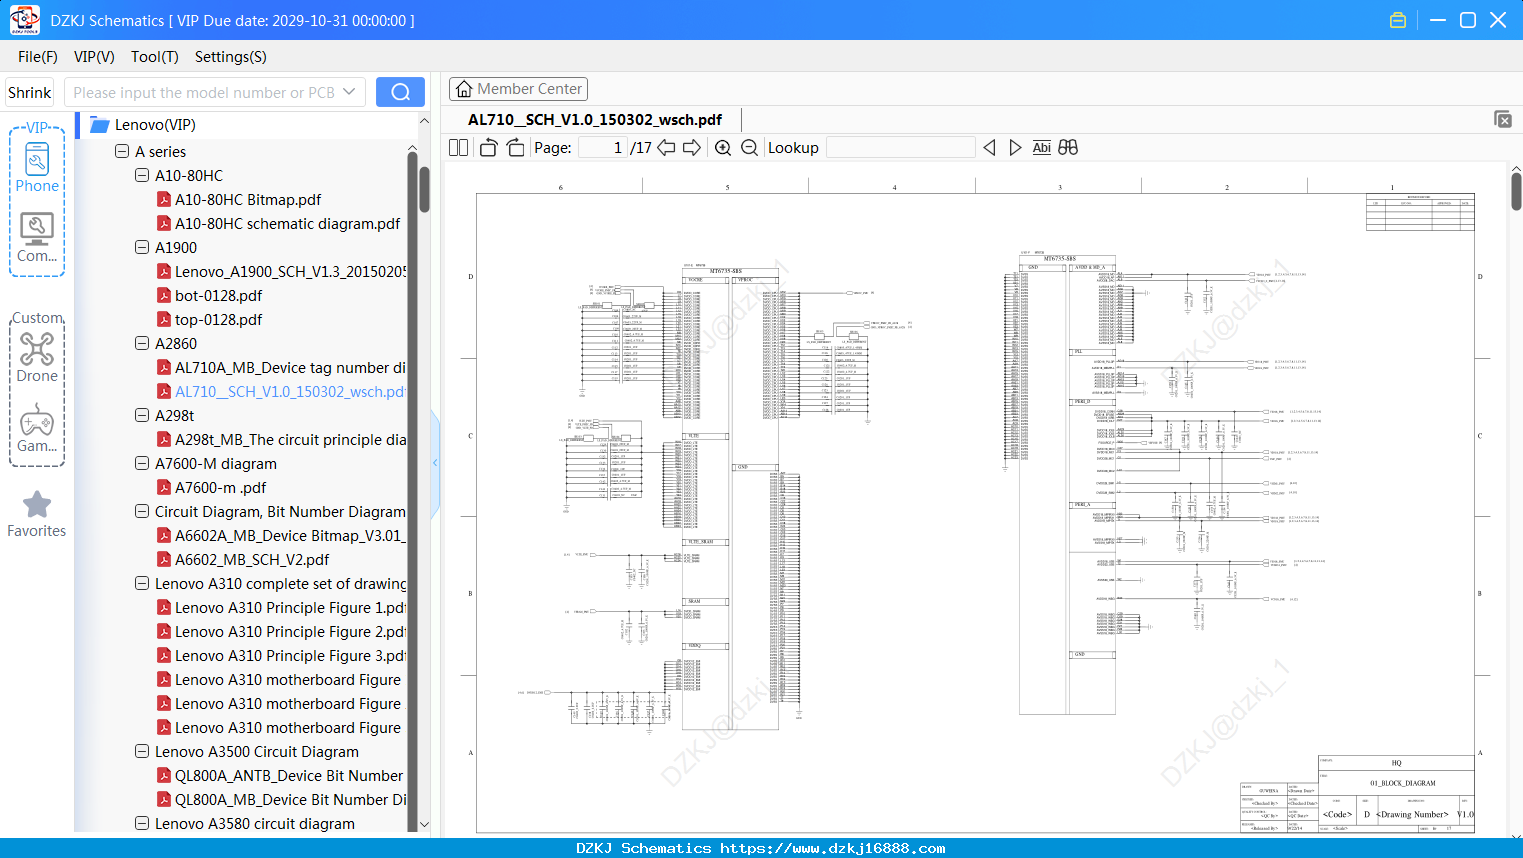This screenshot has height=858, width=1523.
Task: Open Lenovo A310 Principle Figure 1.pdf
Action: 290,607
